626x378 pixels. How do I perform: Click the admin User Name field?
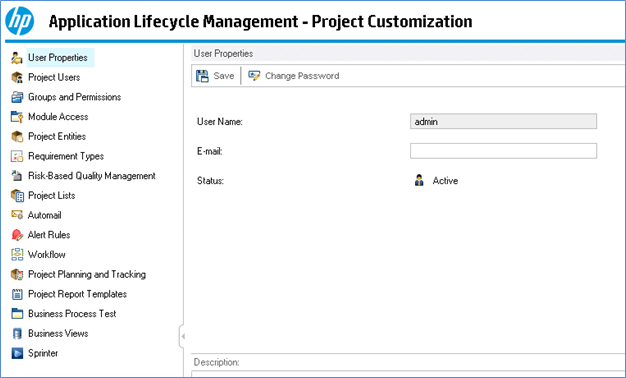click(503, 121)
